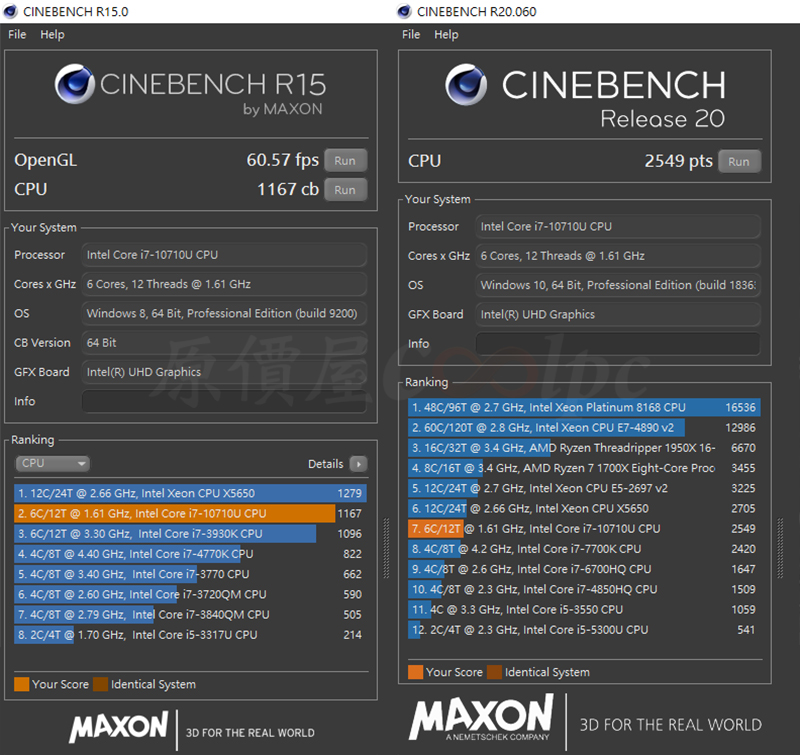The width and height of the screenshot is (800, 755).
Task: Click the MAXON logo in R20 window
Action: point(481,717)
